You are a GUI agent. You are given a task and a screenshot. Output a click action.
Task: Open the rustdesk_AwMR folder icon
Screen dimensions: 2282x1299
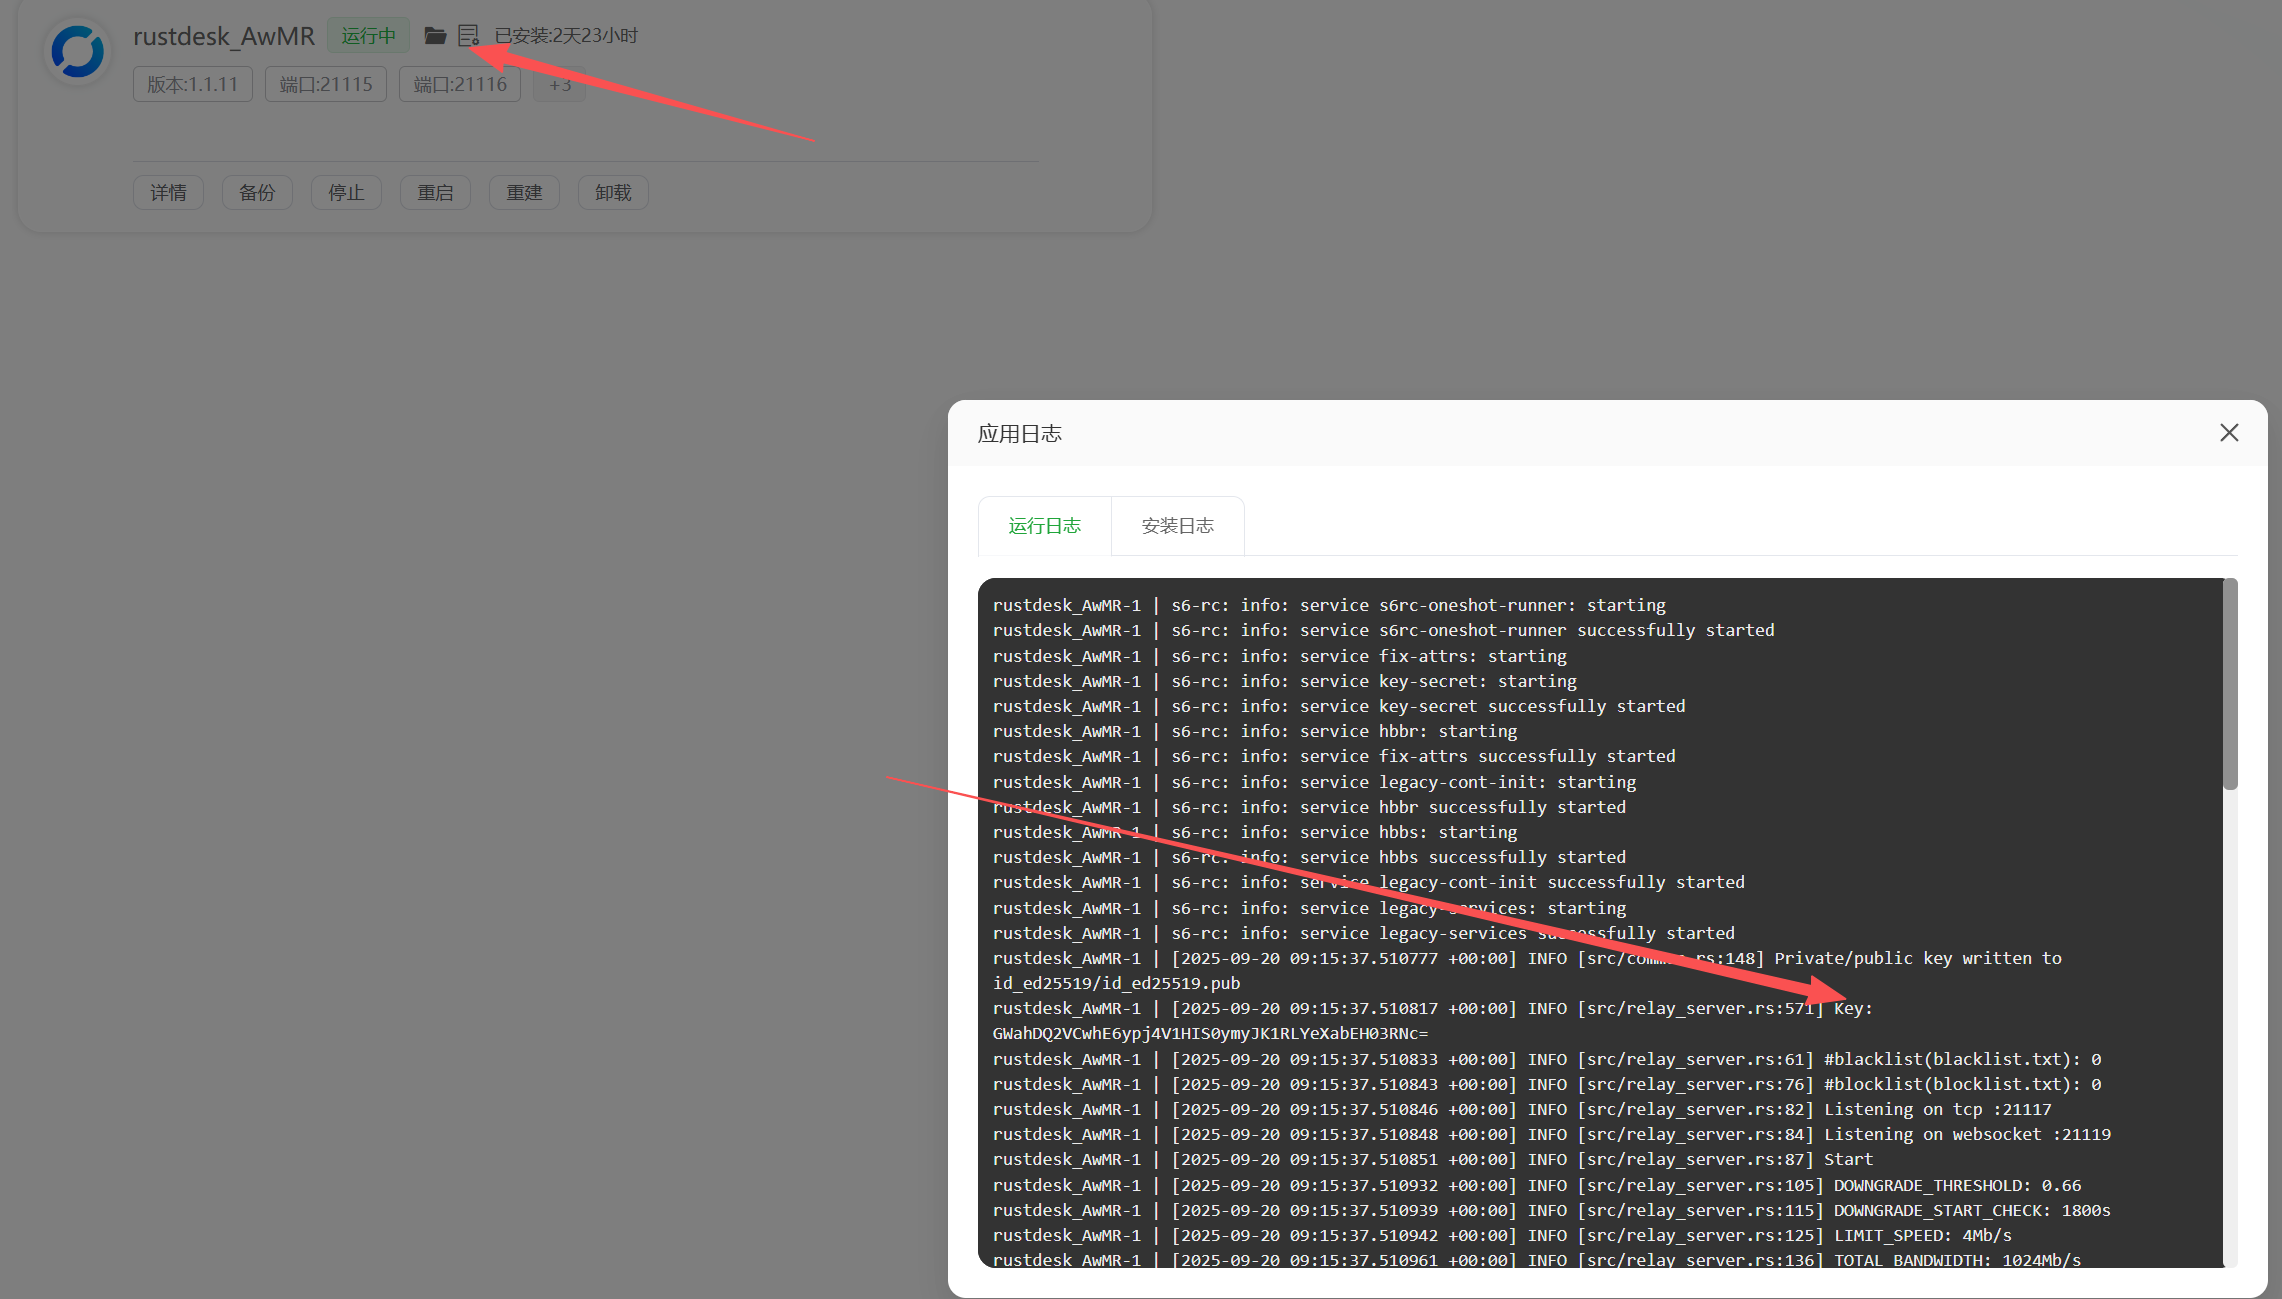(x=435, y=36)
